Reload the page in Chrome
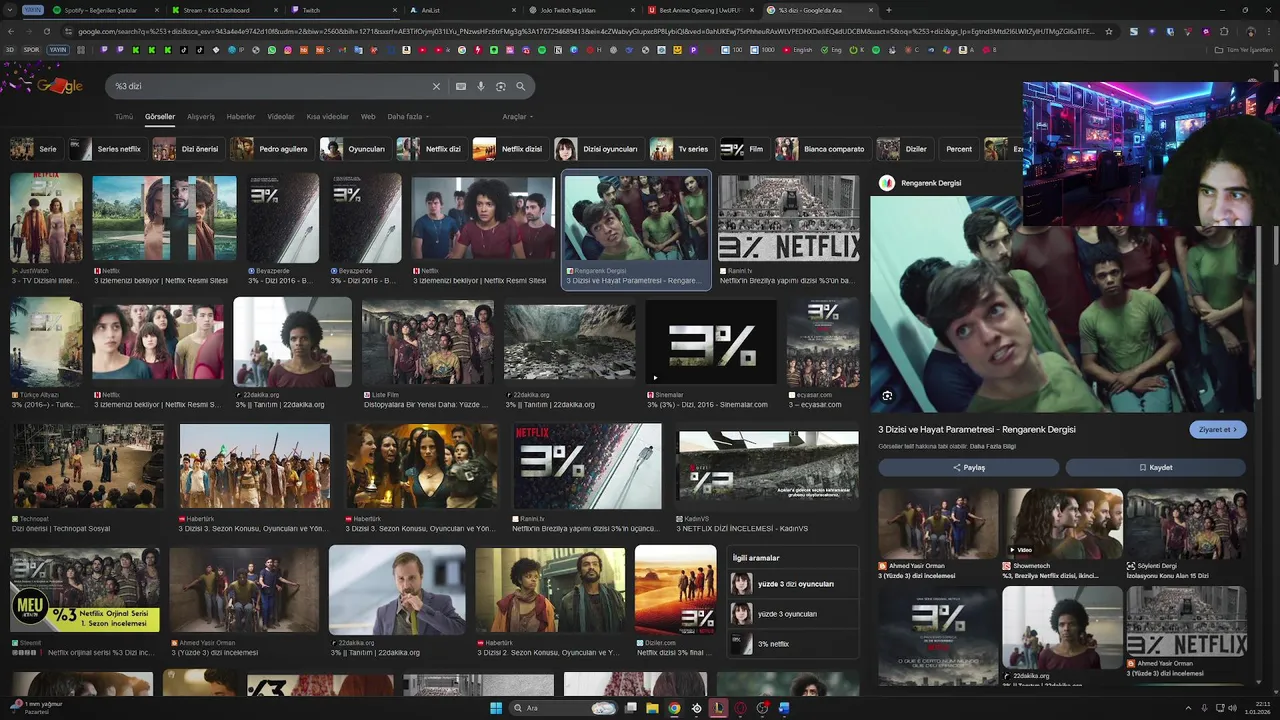The width and height of the screenshot is (1280, 720). (46, 31)
